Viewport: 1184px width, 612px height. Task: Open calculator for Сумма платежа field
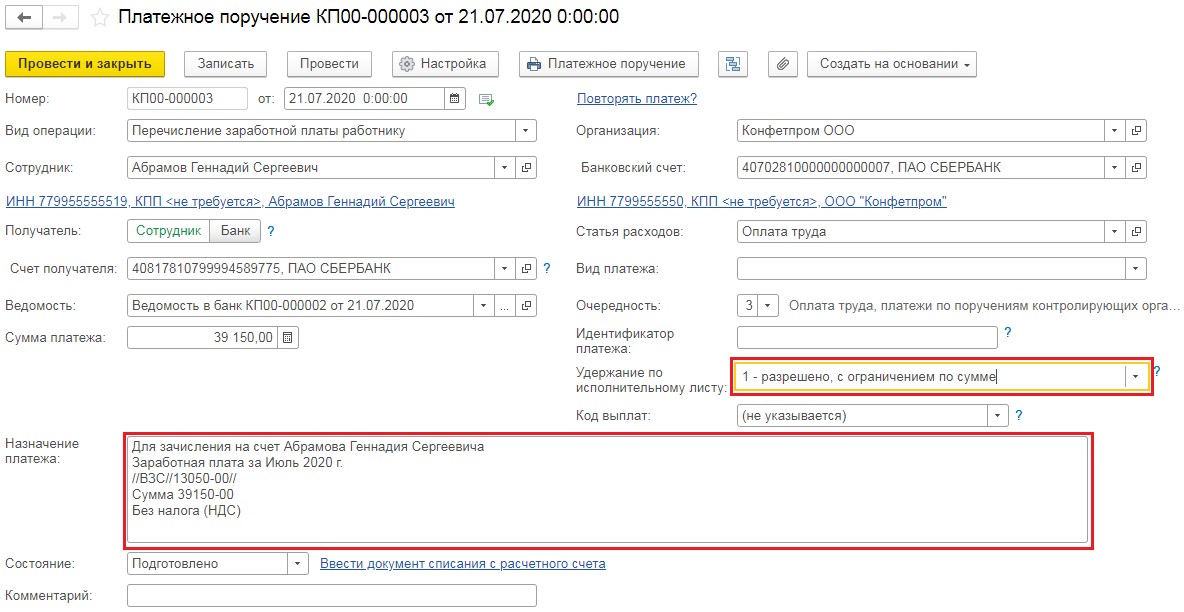click(x=288, y=338)
